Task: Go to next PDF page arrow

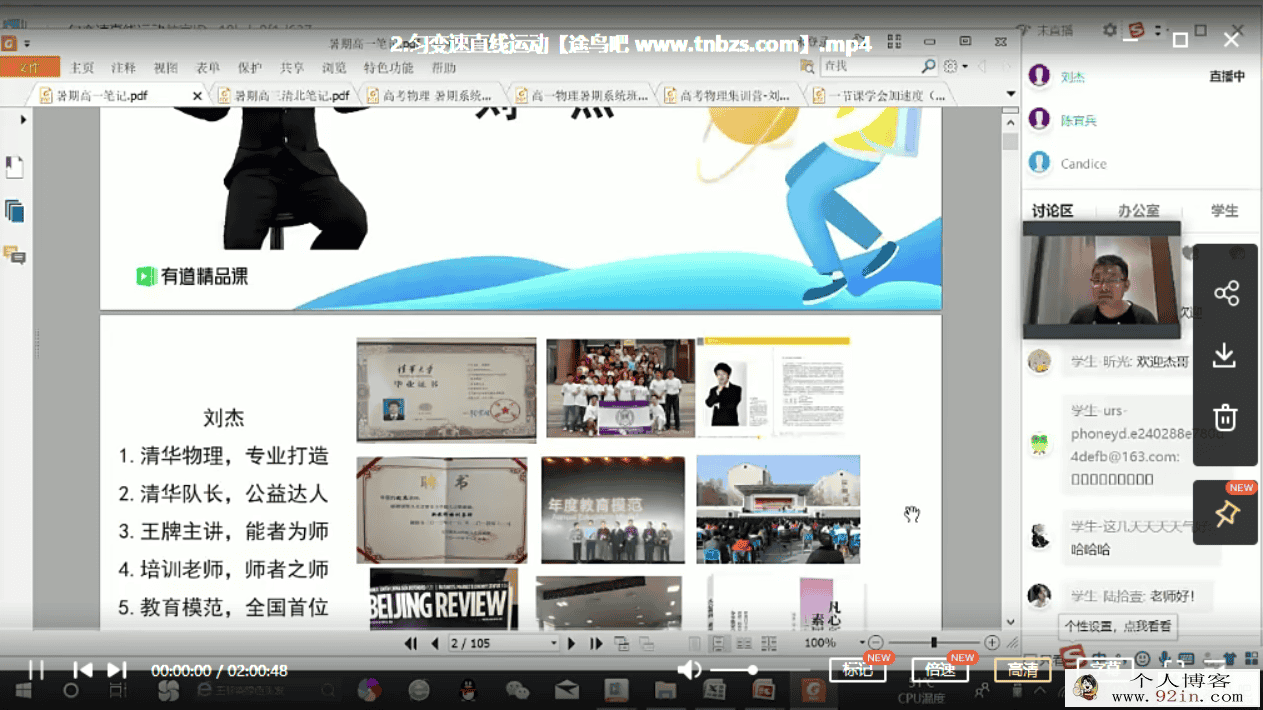Action: [572, 643]
